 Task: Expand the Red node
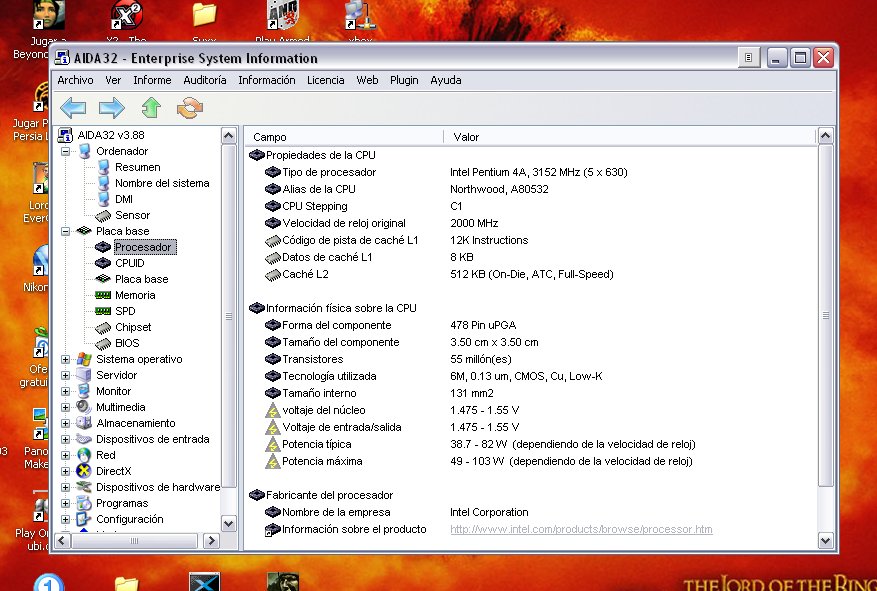65,455
